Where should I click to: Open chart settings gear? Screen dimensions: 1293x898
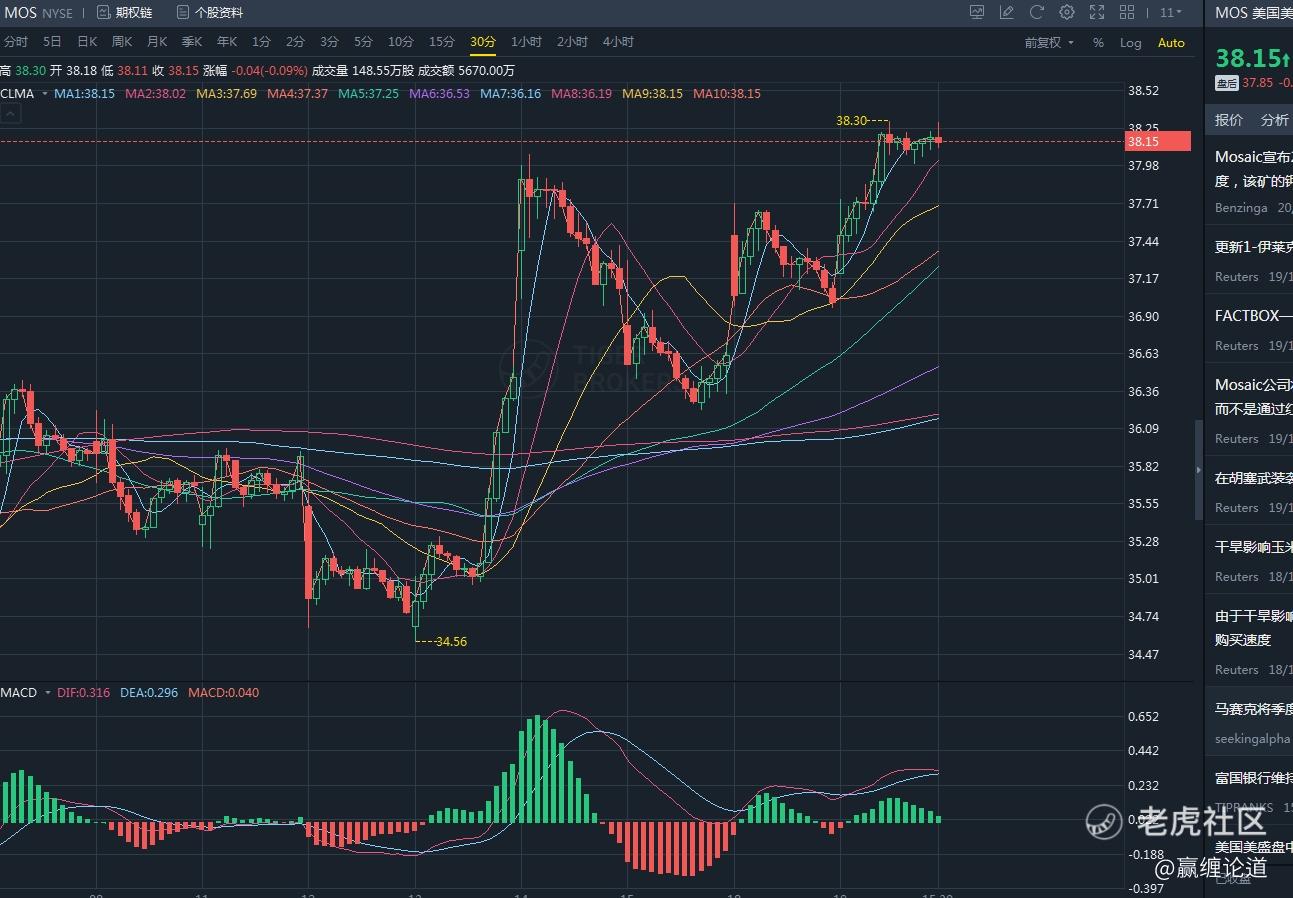1067,13
